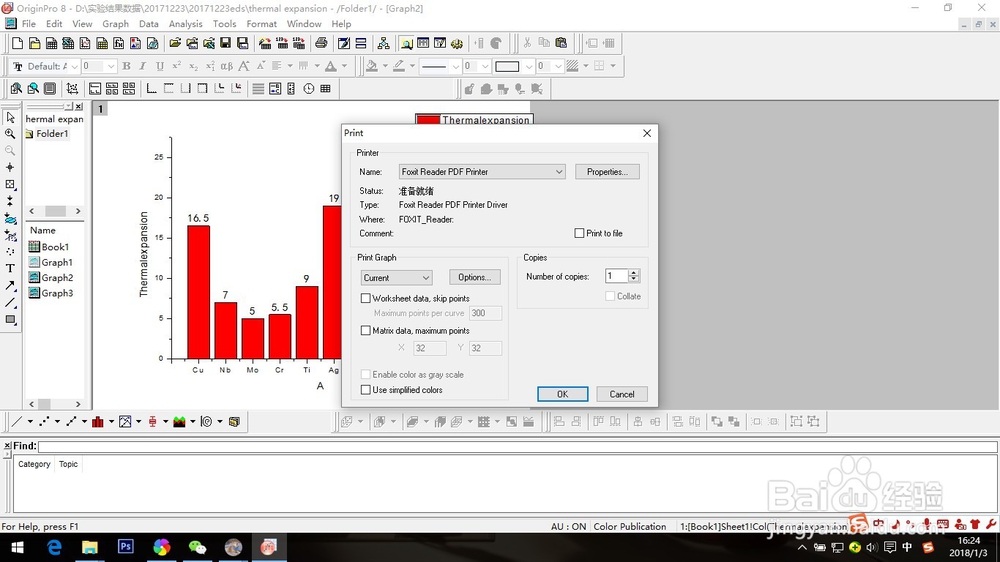Screen dimensions: 1000x562
Task: Toggle bold text formatting
Action: (x=126, y=66)
